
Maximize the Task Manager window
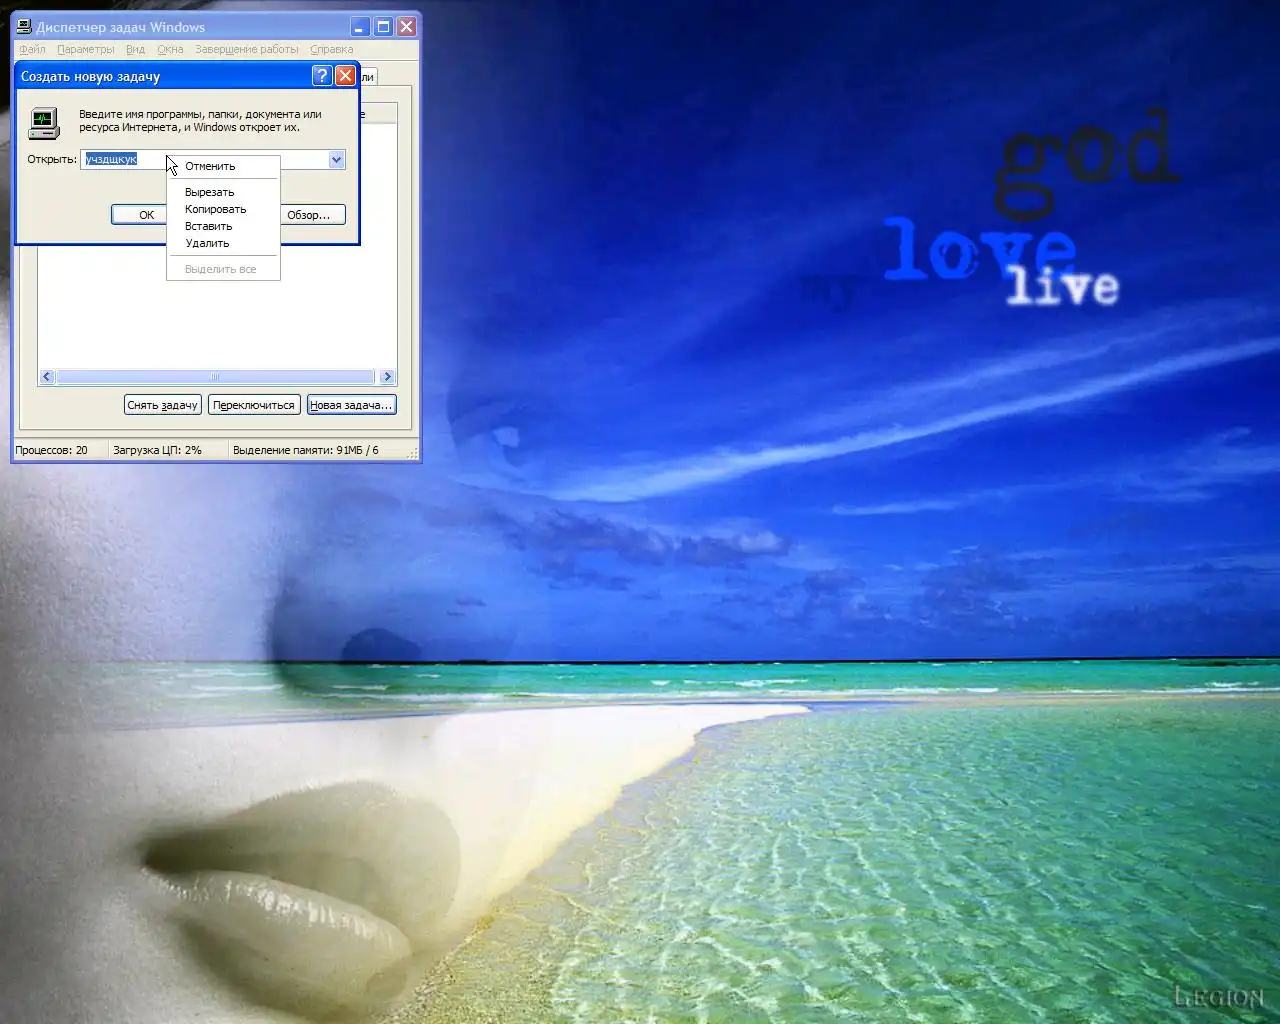(383, 27)
